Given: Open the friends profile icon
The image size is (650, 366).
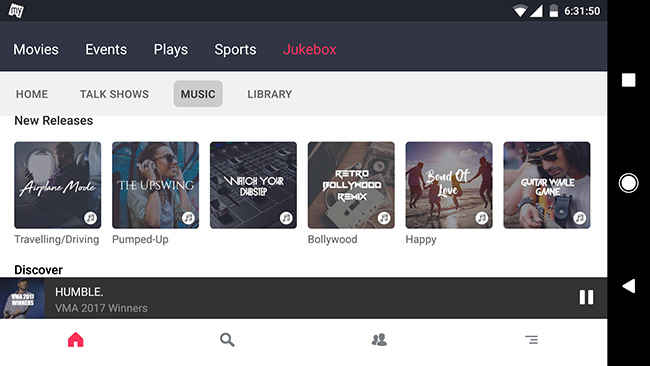Looking at the screenshot, I should click(x=379, y=340).
